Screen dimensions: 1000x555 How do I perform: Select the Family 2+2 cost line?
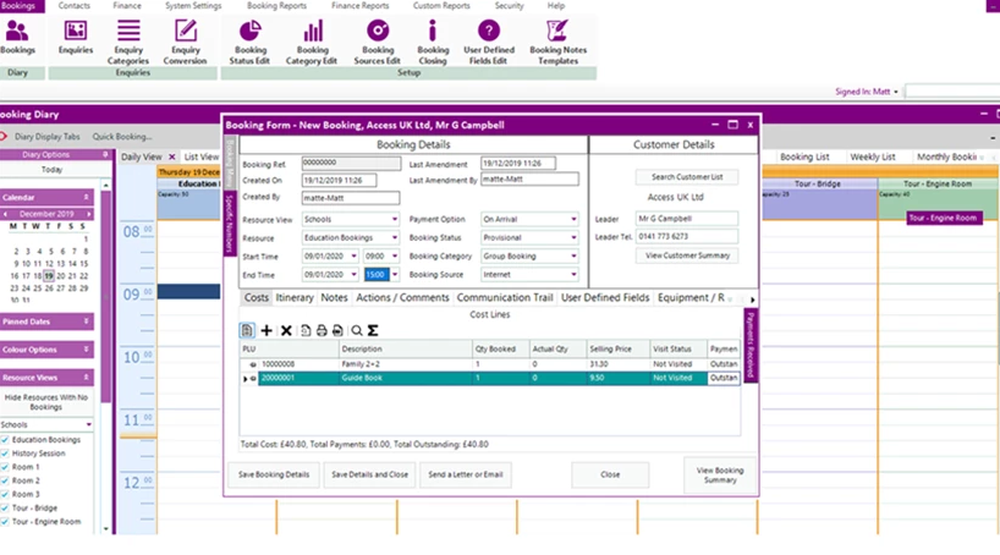coord(490,364)
